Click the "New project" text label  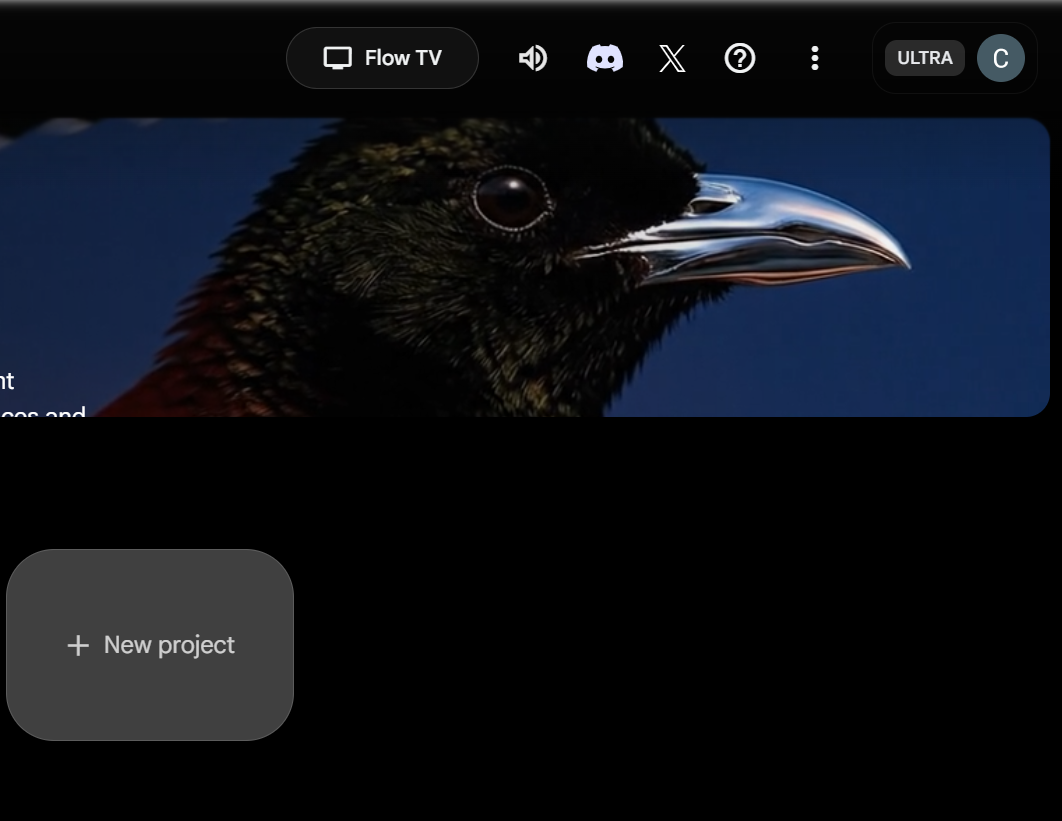(169, 645)
